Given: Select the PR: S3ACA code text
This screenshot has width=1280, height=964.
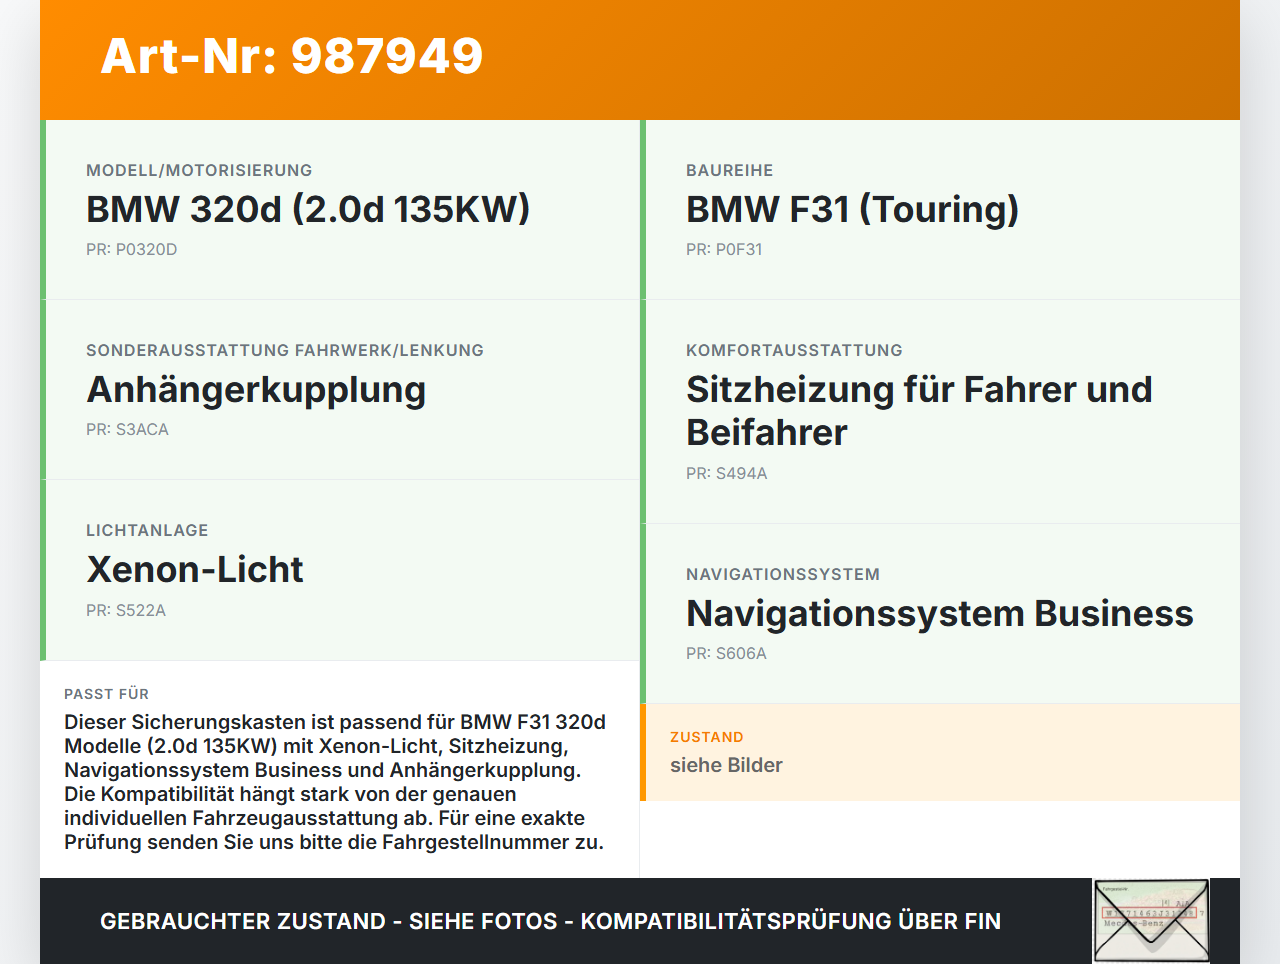Looking at the screenshot, I should tap(127, 429).
